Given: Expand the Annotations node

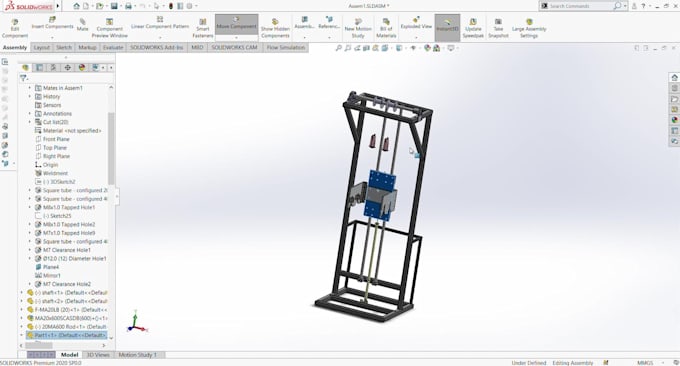Looking at the screenshot, I should pos(29,114).
